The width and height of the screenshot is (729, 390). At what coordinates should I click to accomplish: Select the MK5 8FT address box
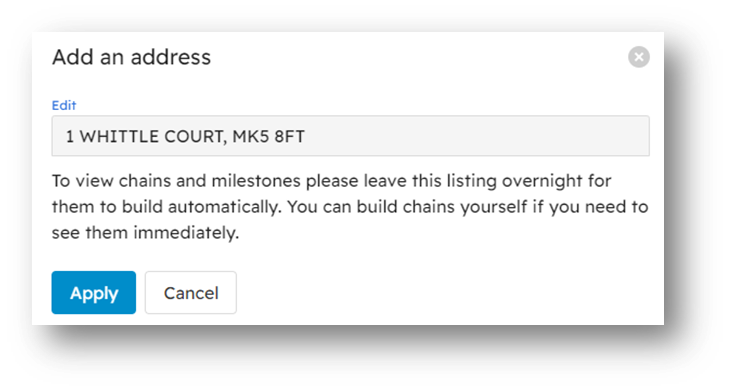pyautogui.click(x=351, y=136)
